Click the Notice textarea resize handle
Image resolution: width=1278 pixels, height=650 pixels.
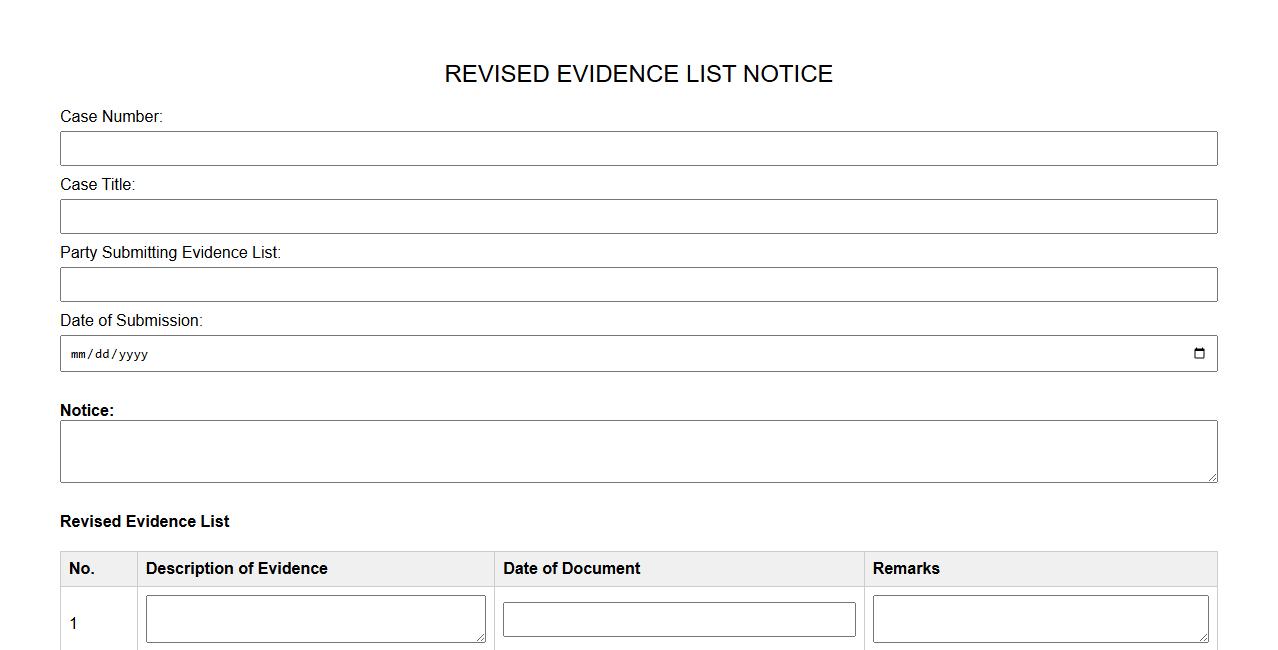pos(1212,477)
